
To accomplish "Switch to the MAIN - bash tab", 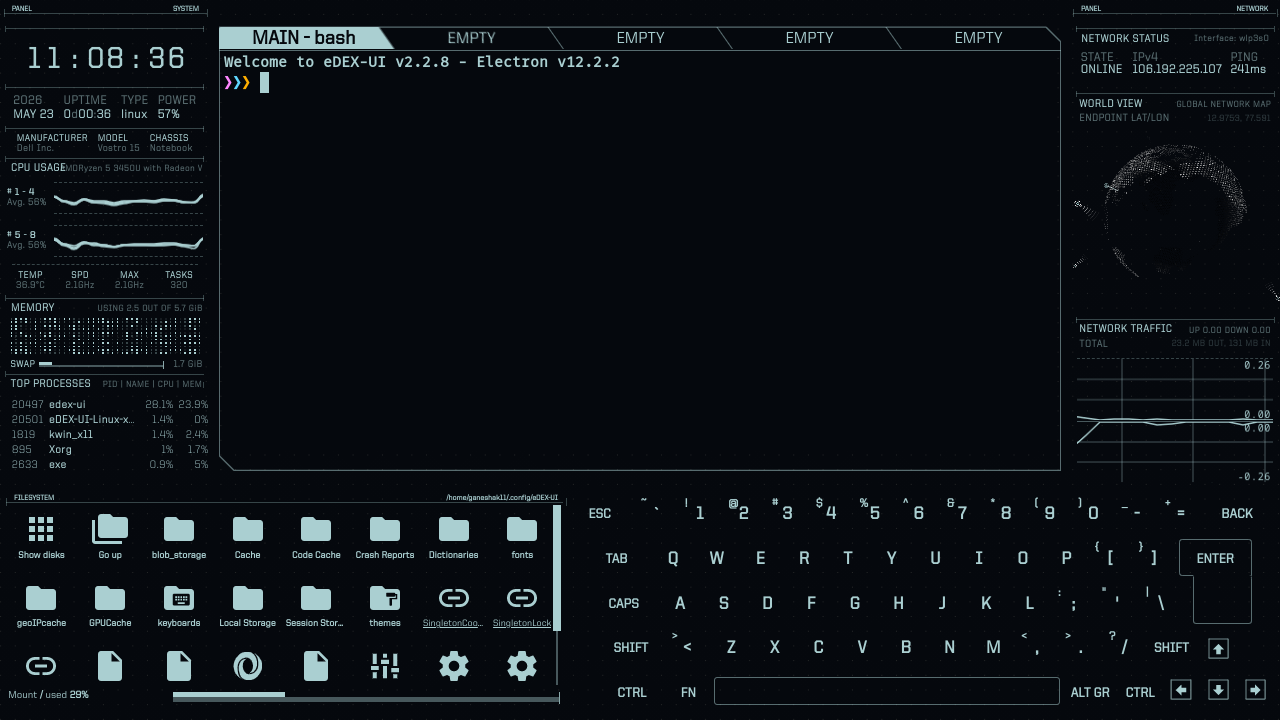I will tap(303, 38).
